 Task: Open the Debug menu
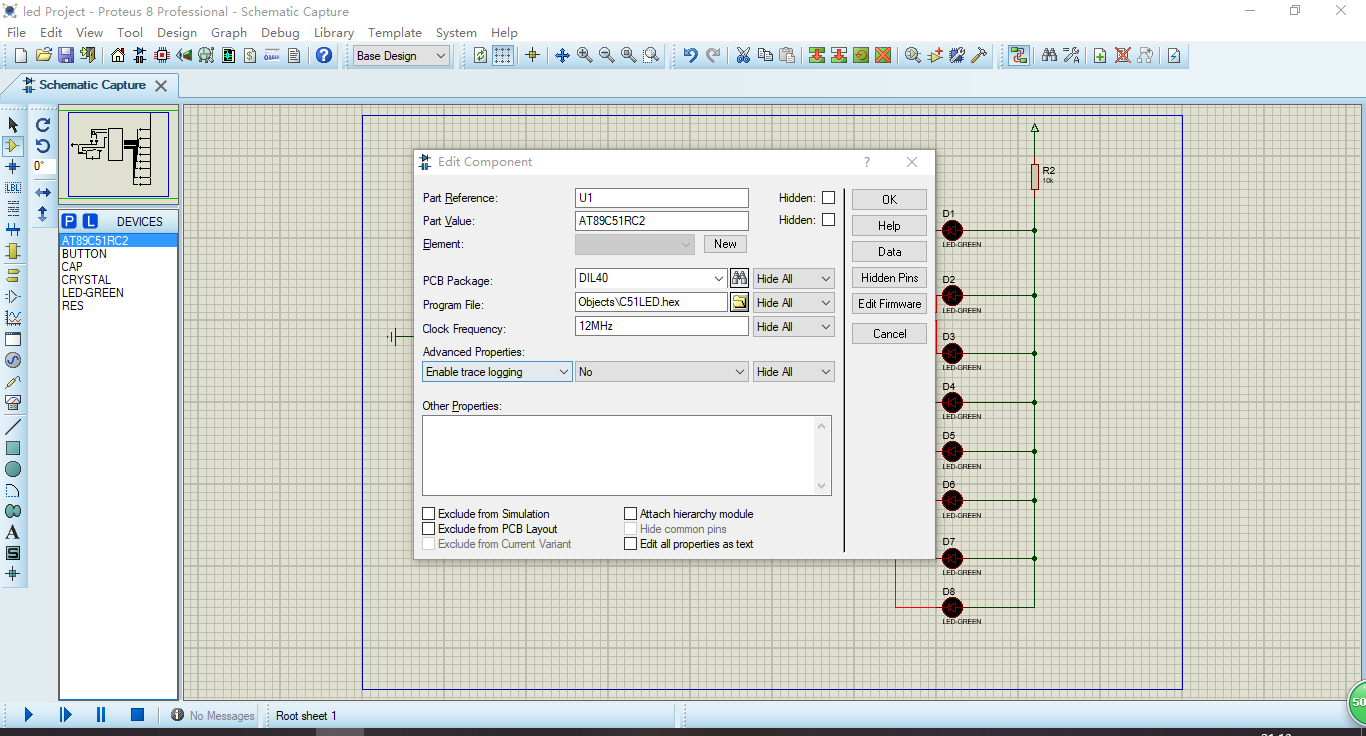coord(281,33)
